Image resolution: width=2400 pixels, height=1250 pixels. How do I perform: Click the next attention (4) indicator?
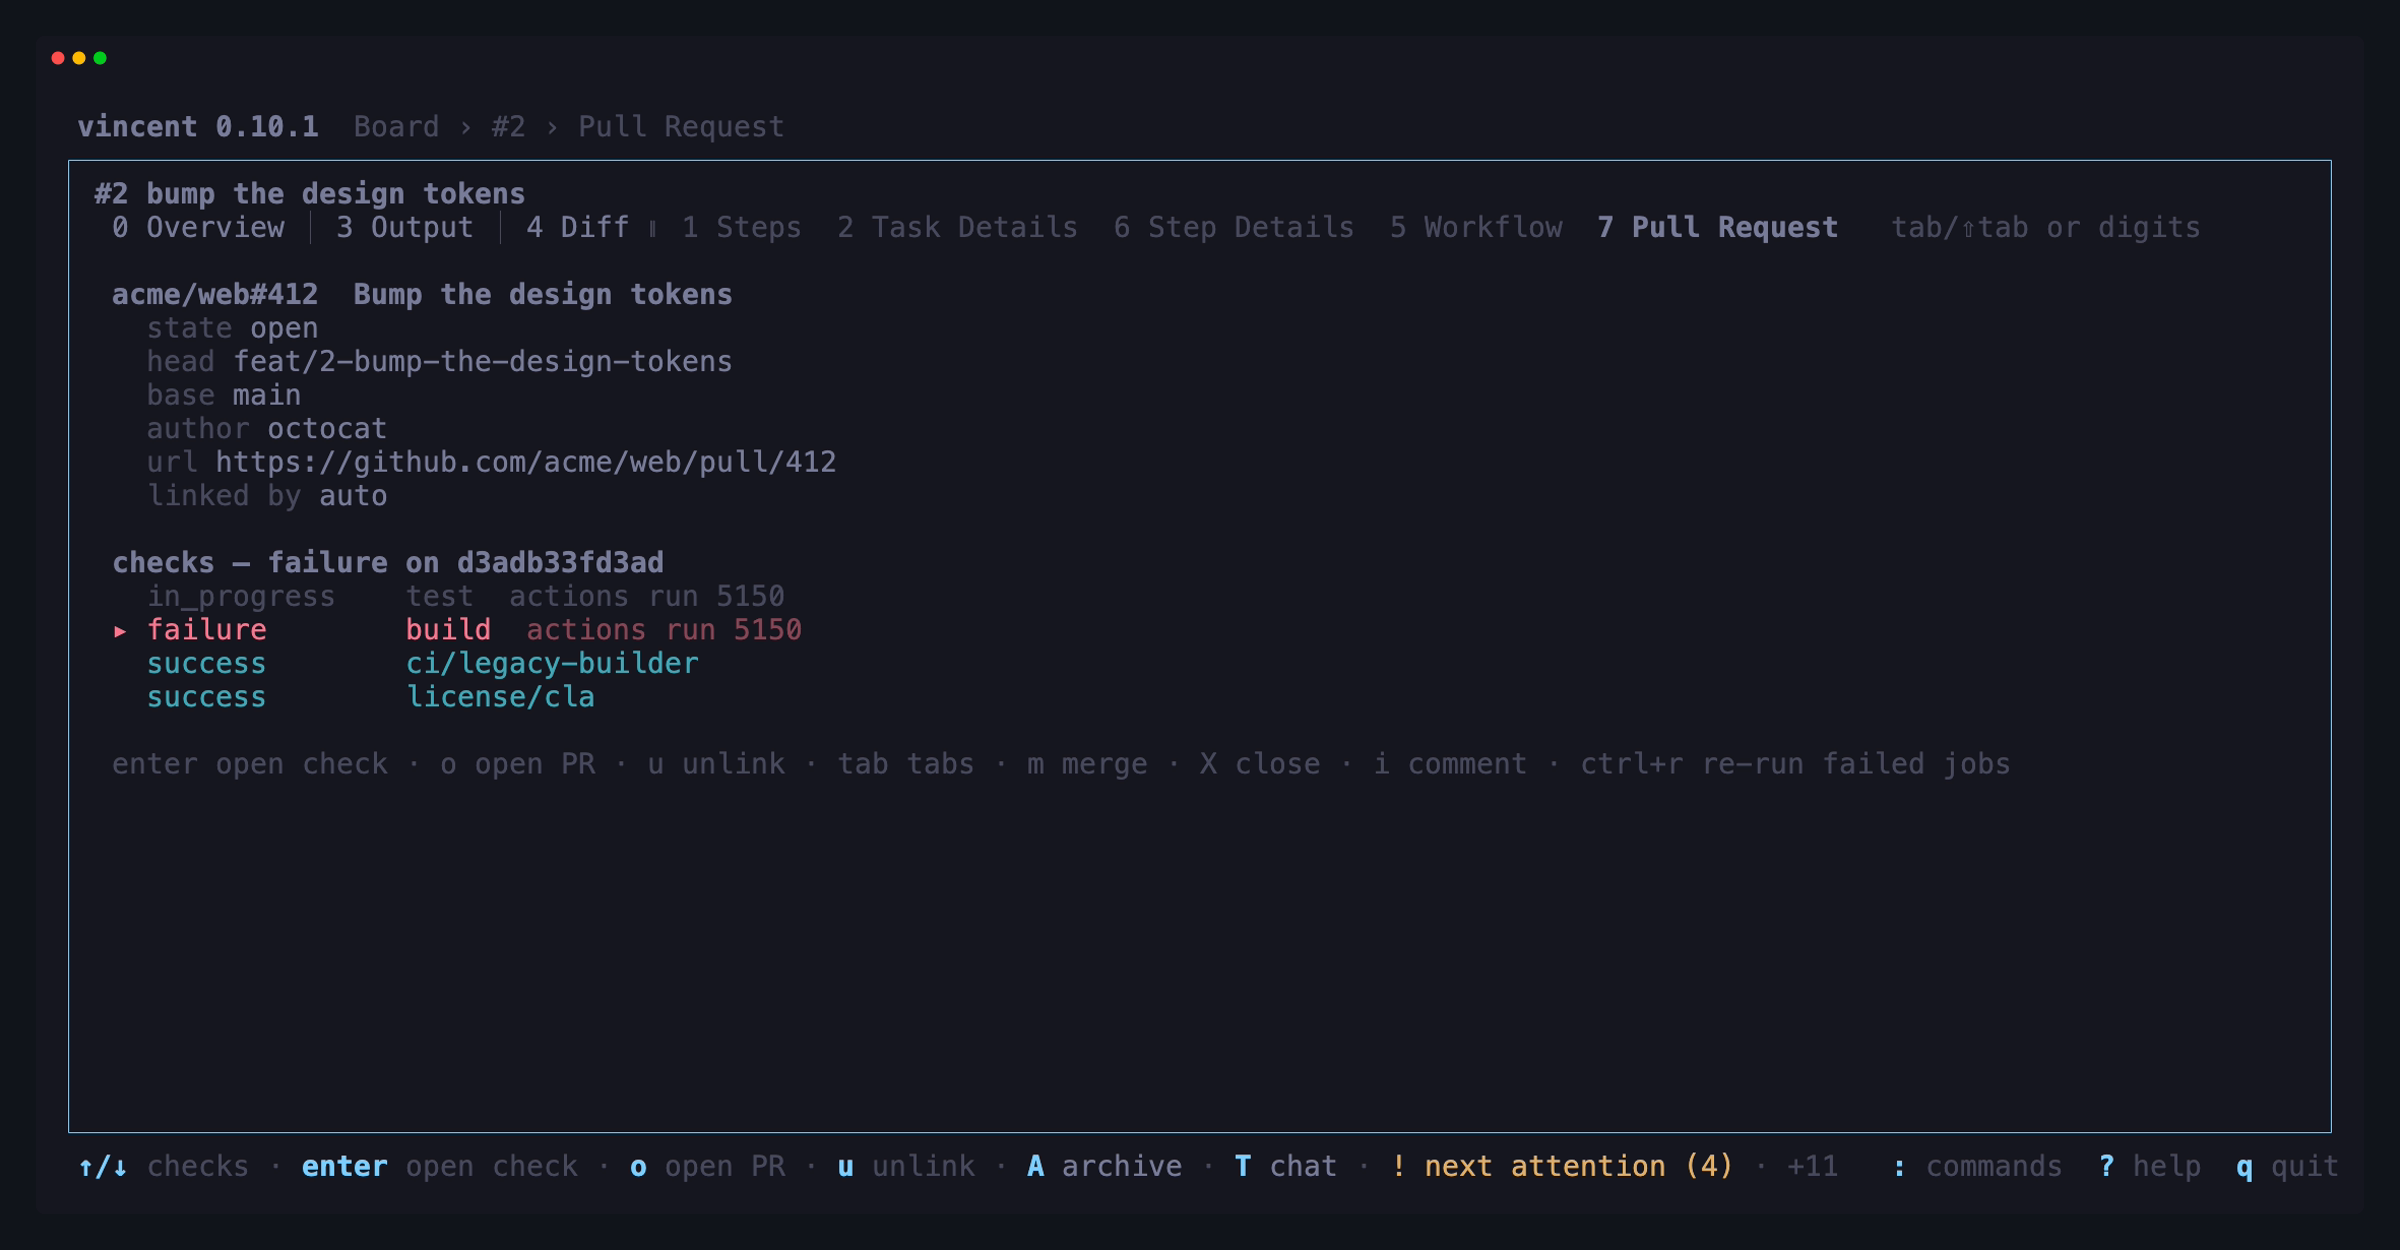[1562, 1167]
